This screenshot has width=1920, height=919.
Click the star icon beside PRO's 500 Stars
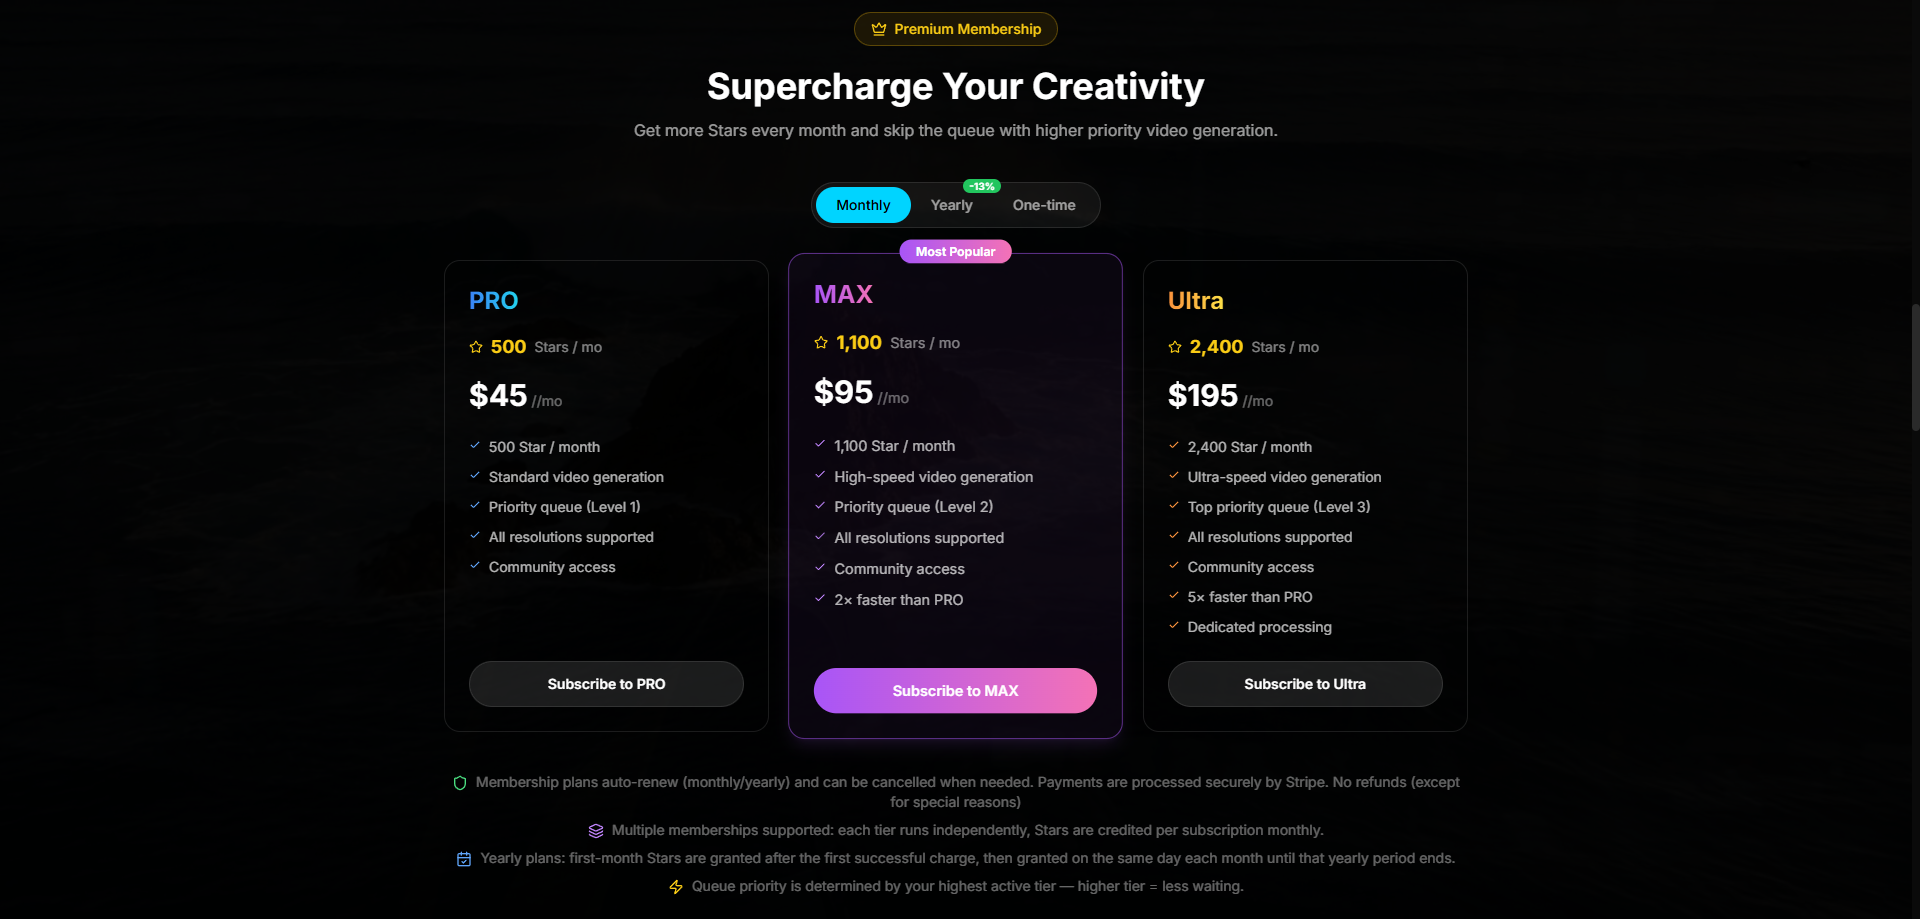tap(476, 347)
